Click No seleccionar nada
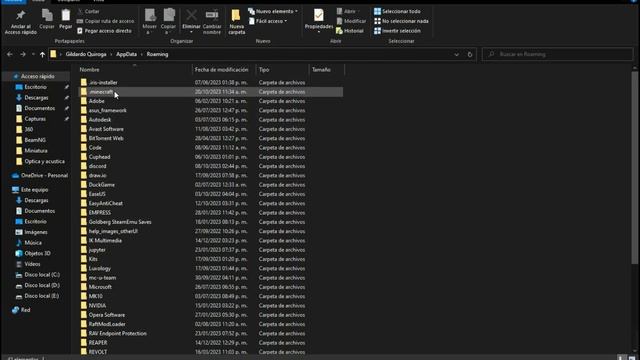This screenshot has width=640, height=360. click(401, 21)
